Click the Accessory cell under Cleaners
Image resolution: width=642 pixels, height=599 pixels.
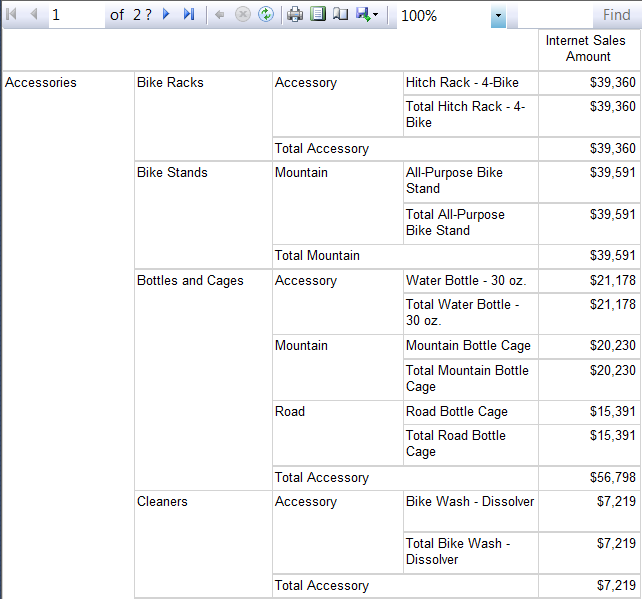tap(338, 532)
